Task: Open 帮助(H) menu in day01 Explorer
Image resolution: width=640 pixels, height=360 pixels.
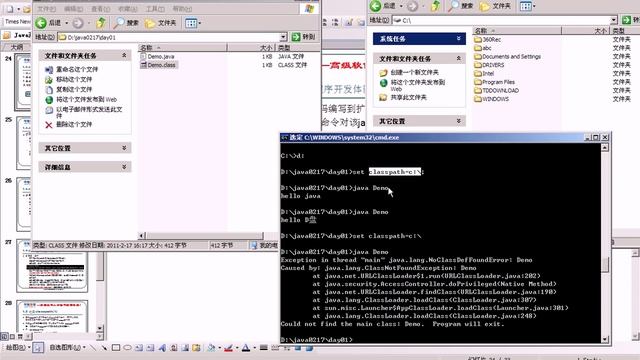Action: (182, 9)
